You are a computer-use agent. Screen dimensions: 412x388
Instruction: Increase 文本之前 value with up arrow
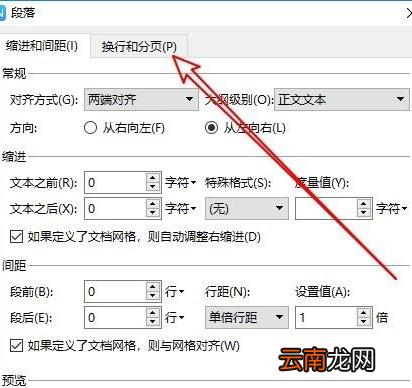pos(153,177)
